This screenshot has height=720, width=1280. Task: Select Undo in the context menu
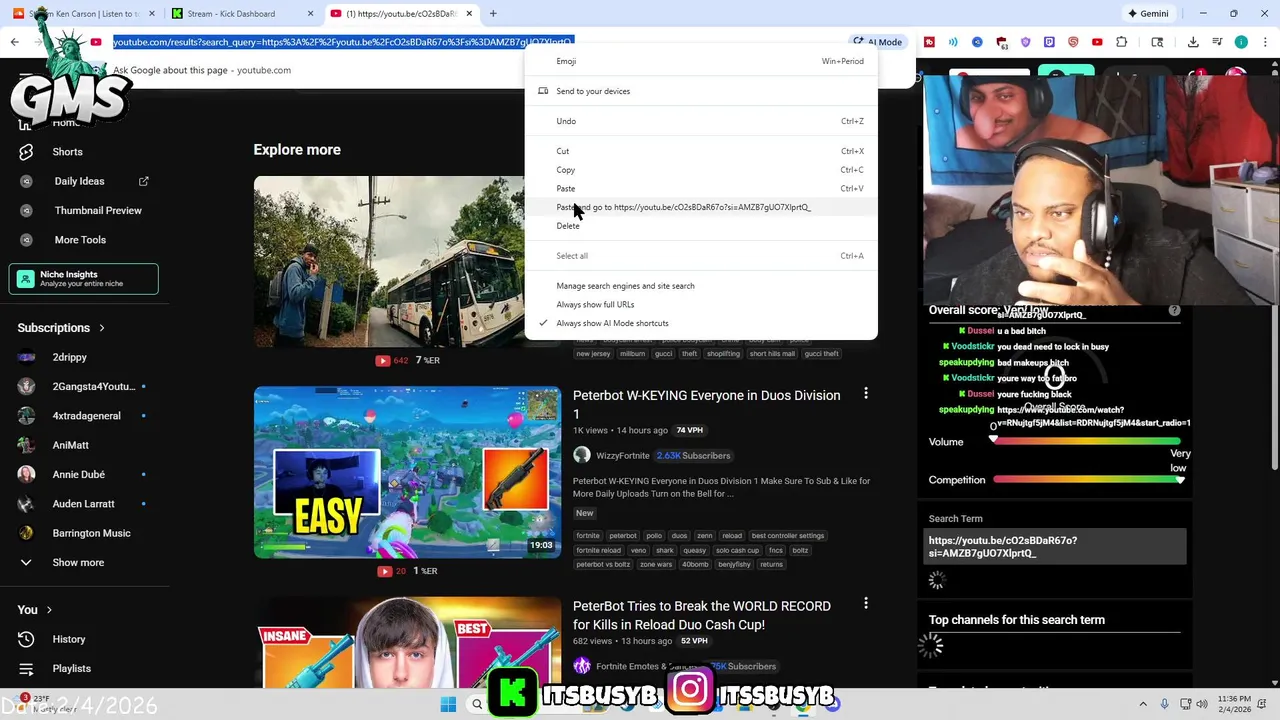click(701, 121)
